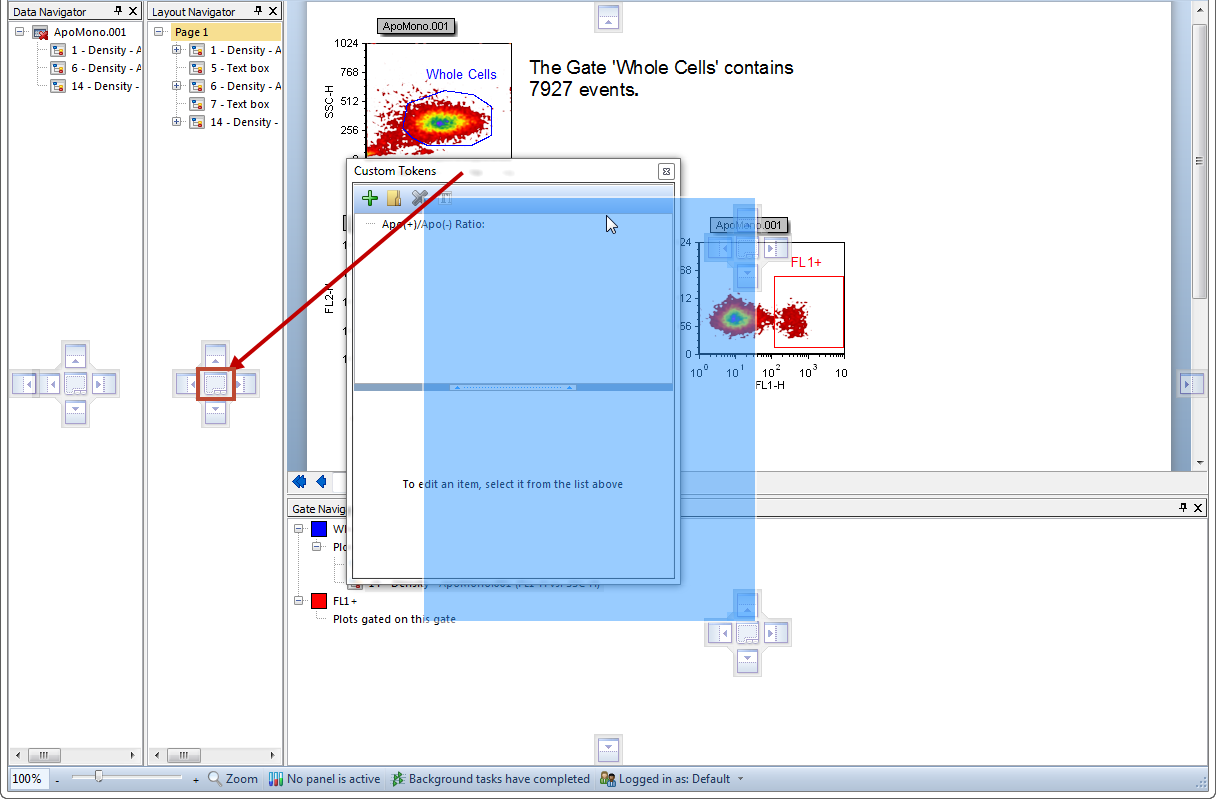Select the Apo(+)/Apo(-) Ratio token

(x=433, y=224)
